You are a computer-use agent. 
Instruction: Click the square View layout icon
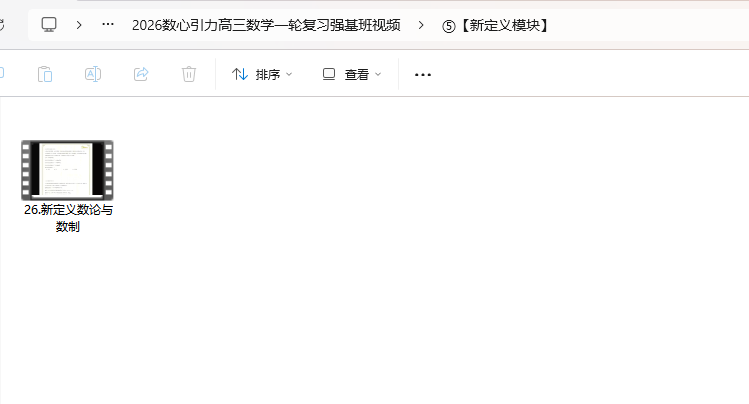click(x=329, y=74)
